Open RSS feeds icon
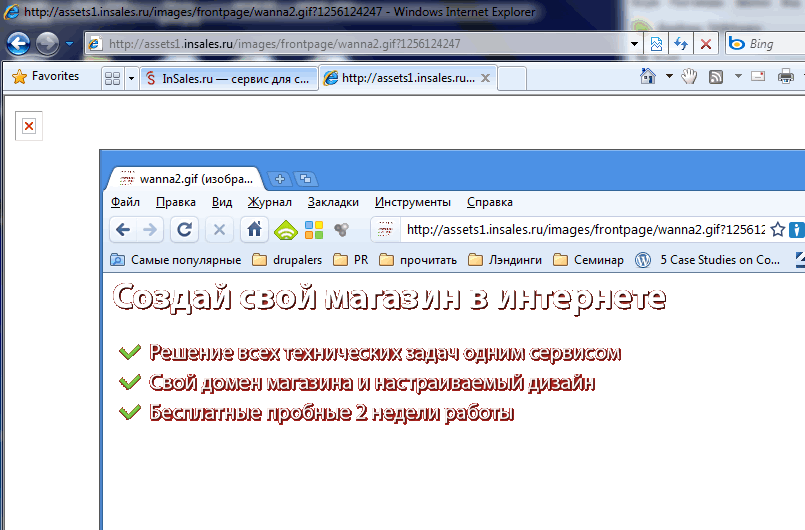805x530 pixels. tap(716, 77)
